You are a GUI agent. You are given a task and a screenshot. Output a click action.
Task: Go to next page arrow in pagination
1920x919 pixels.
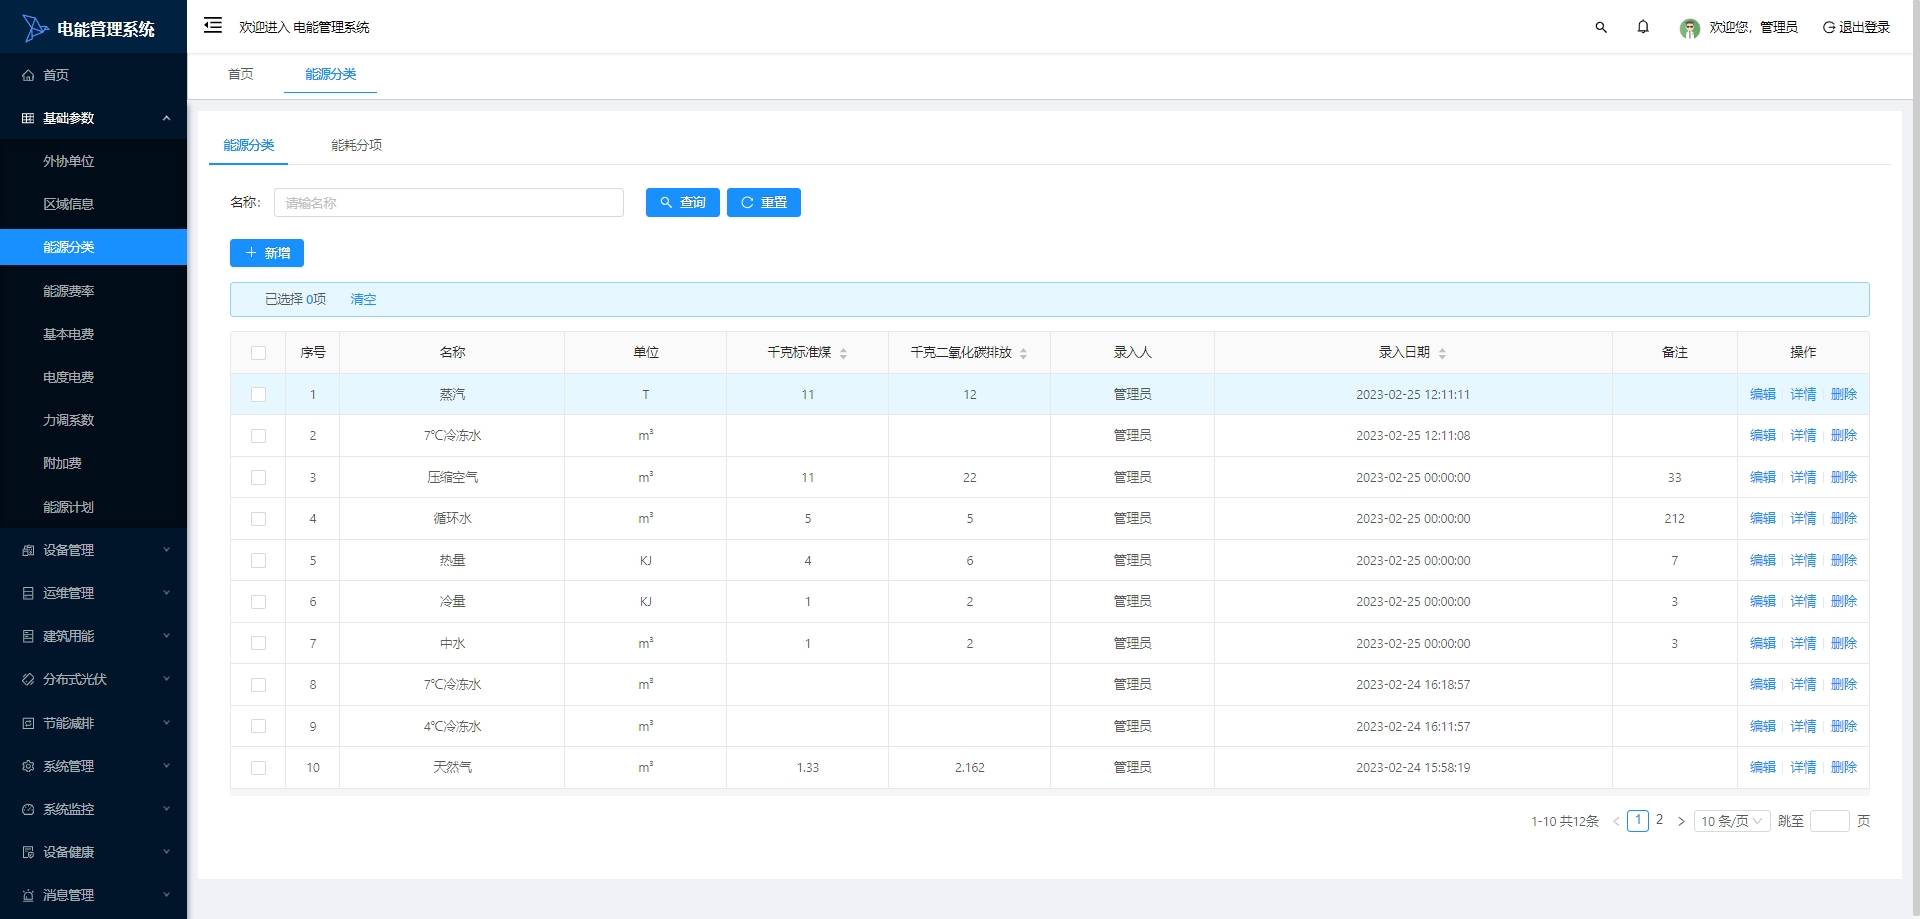[1681, 821]
